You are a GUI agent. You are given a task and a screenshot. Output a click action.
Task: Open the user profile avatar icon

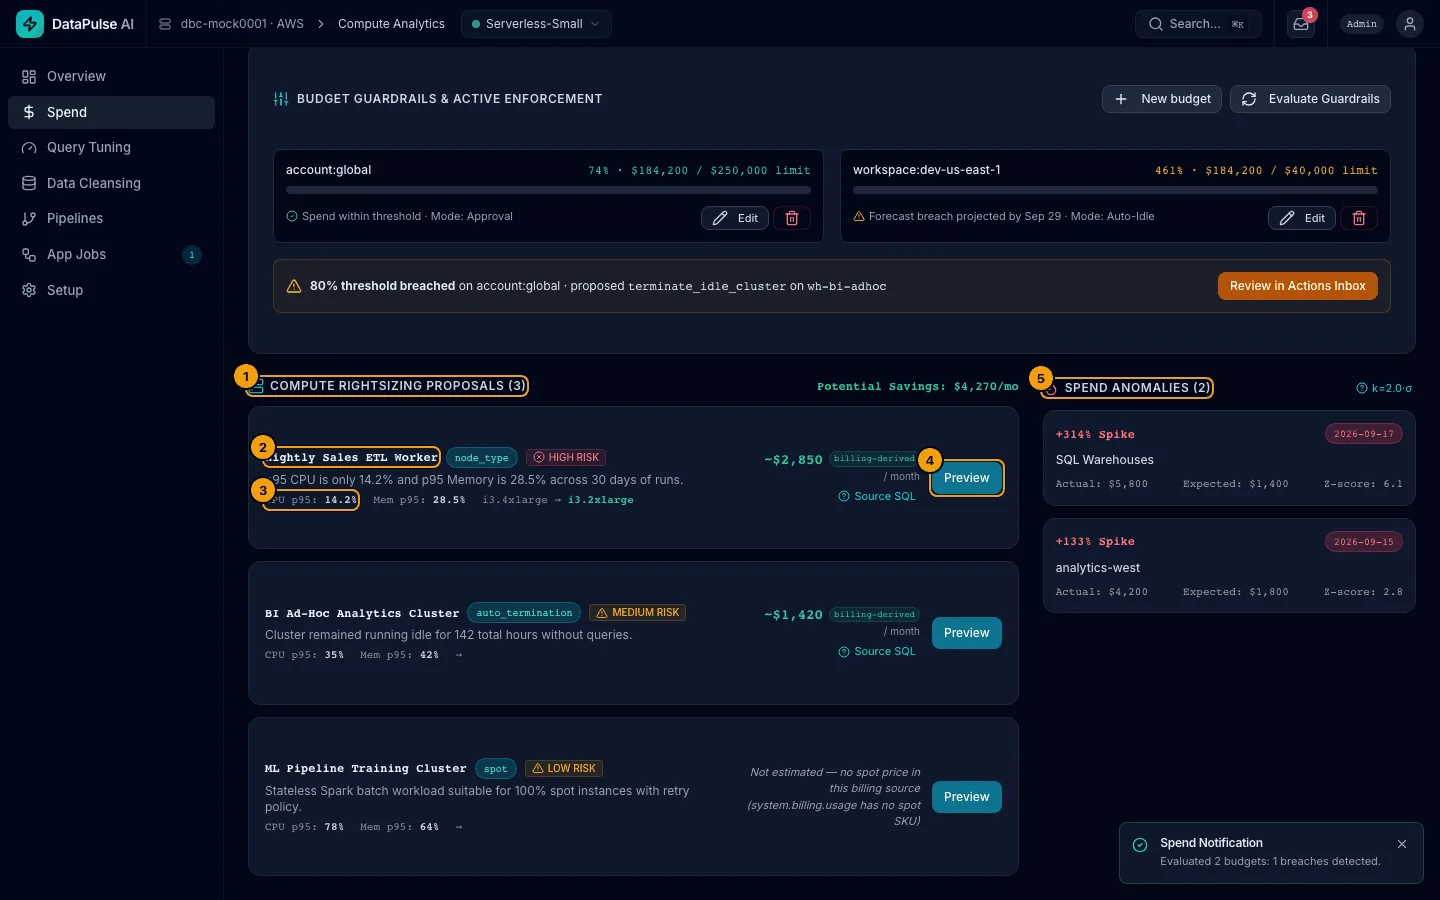1410,24
